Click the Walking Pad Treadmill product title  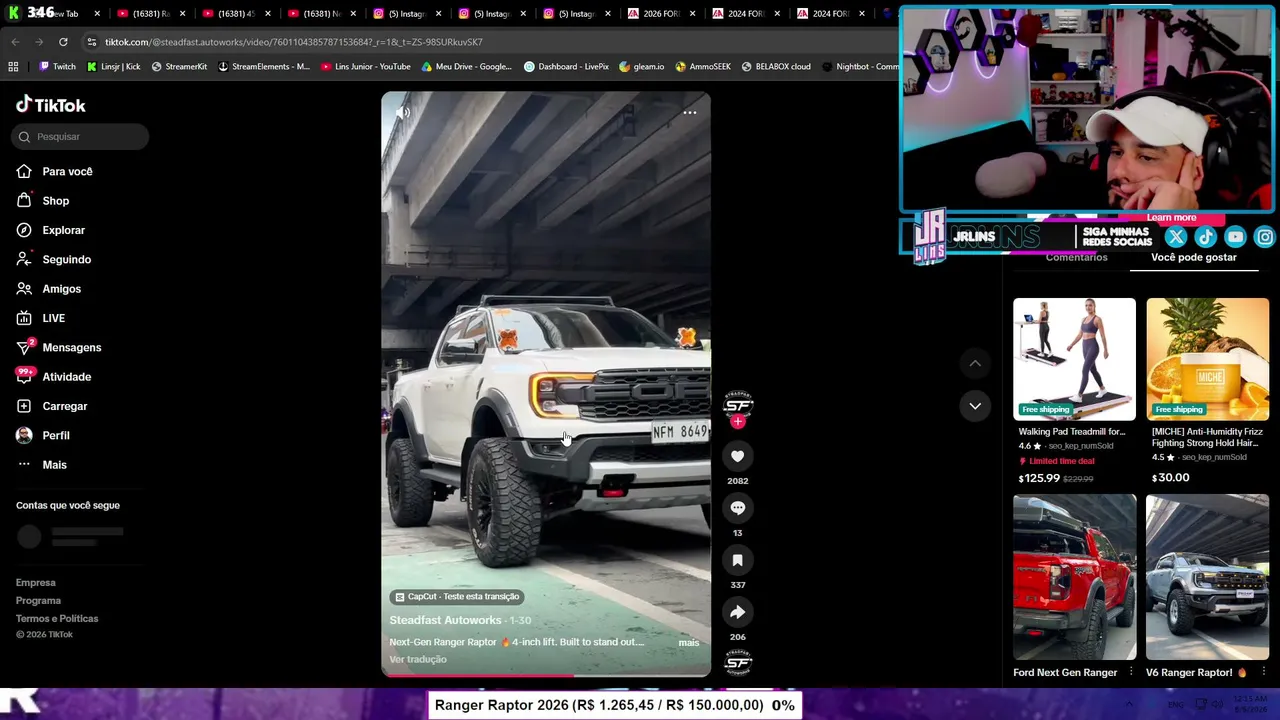[x=1072, y=432]
